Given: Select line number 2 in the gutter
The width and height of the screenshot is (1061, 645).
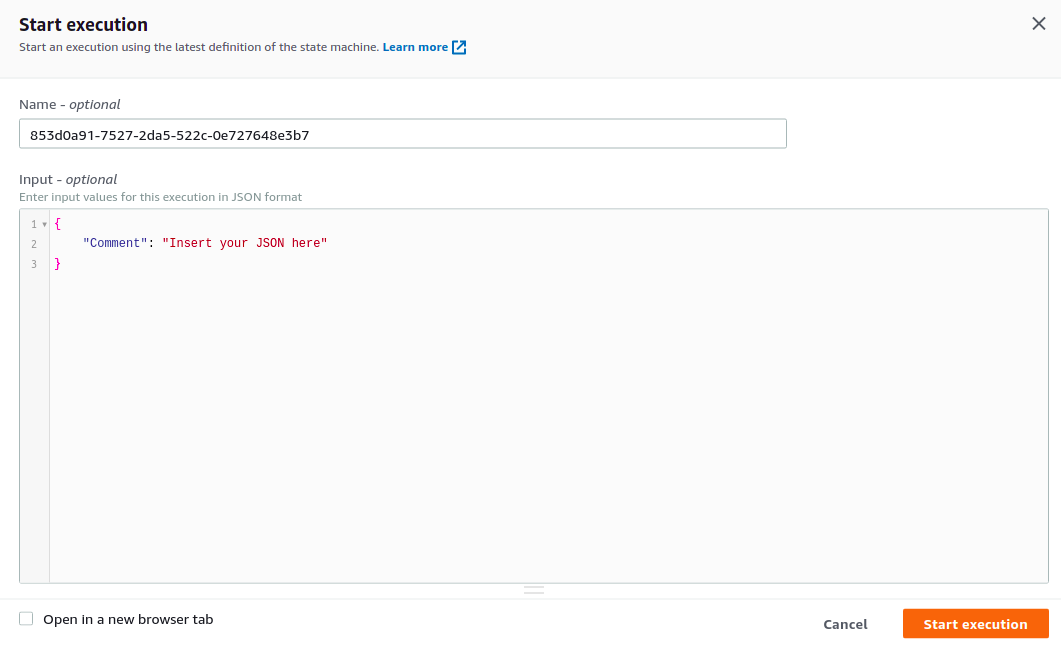Looking at the screenshot, I should pyautogui.click(x=33, y=244).
